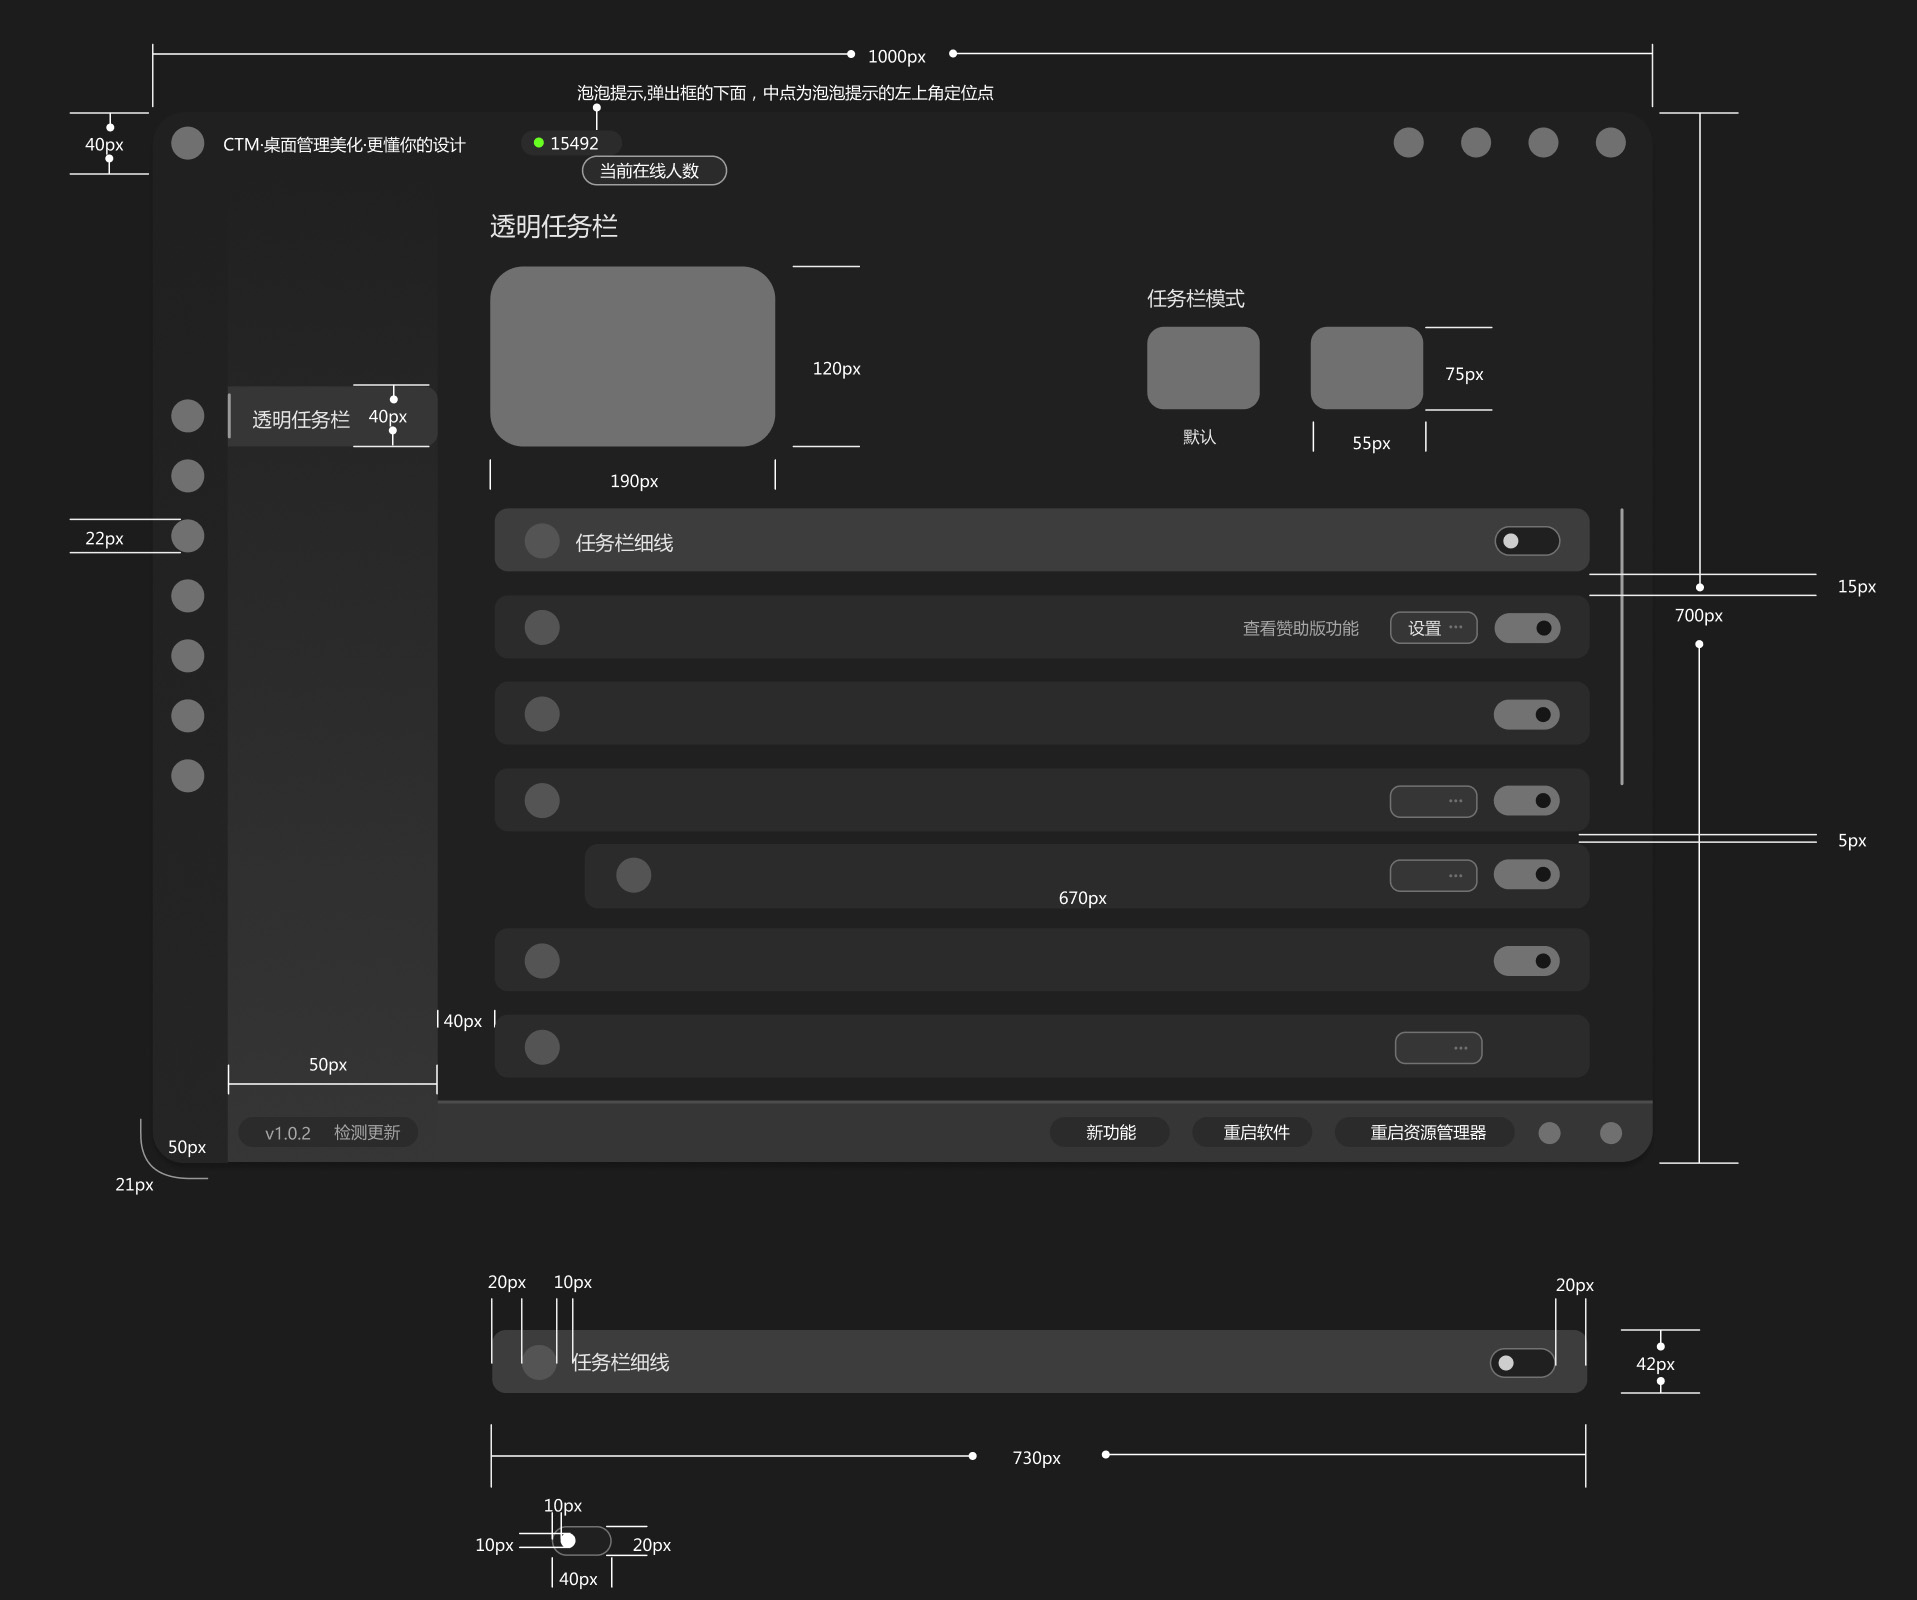Enable 任务栏细线 toggle in the main window list
The height and width of the screenshot is (1600, 1917).
[x=1527, y=541]
